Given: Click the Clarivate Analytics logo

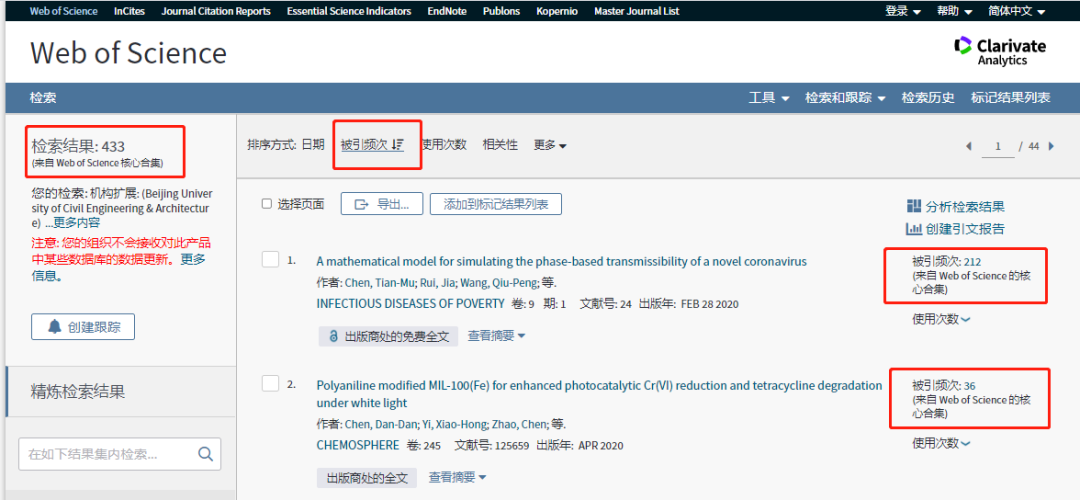Looking at the screenshot, I should pos(999,52).
